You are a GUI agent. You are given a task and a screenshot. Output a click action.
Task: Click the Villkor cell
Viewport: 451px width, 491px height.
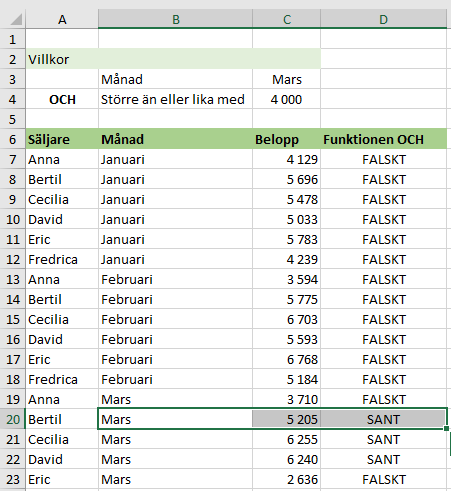(62, 59)
